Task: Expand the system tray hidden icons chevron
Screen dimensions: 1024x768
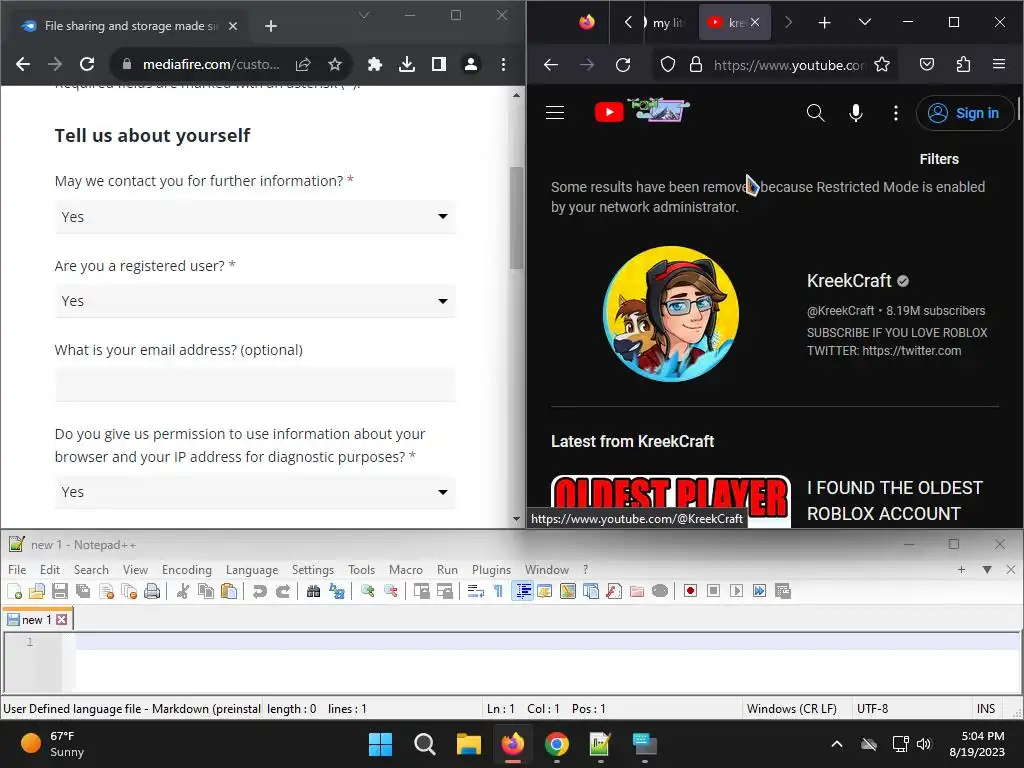Action: [837, 744]
